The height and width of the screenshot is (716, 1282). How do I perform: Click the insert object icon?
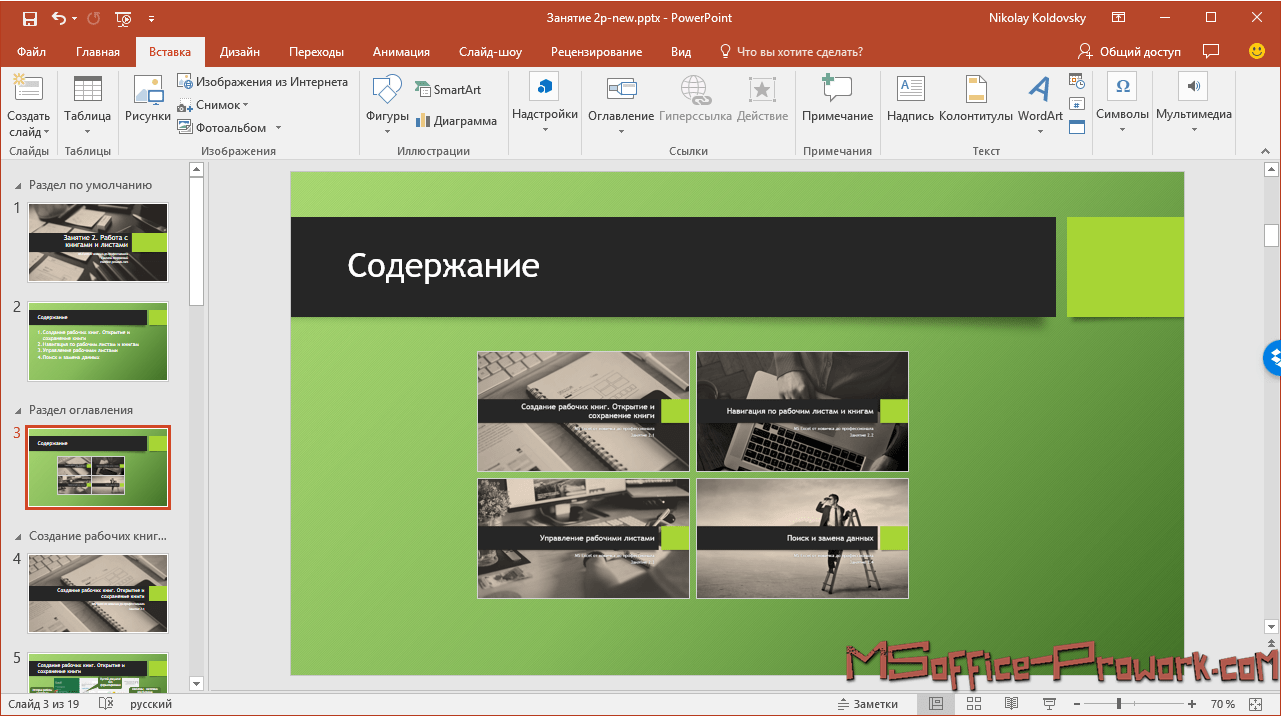[x=1077, y=127]
